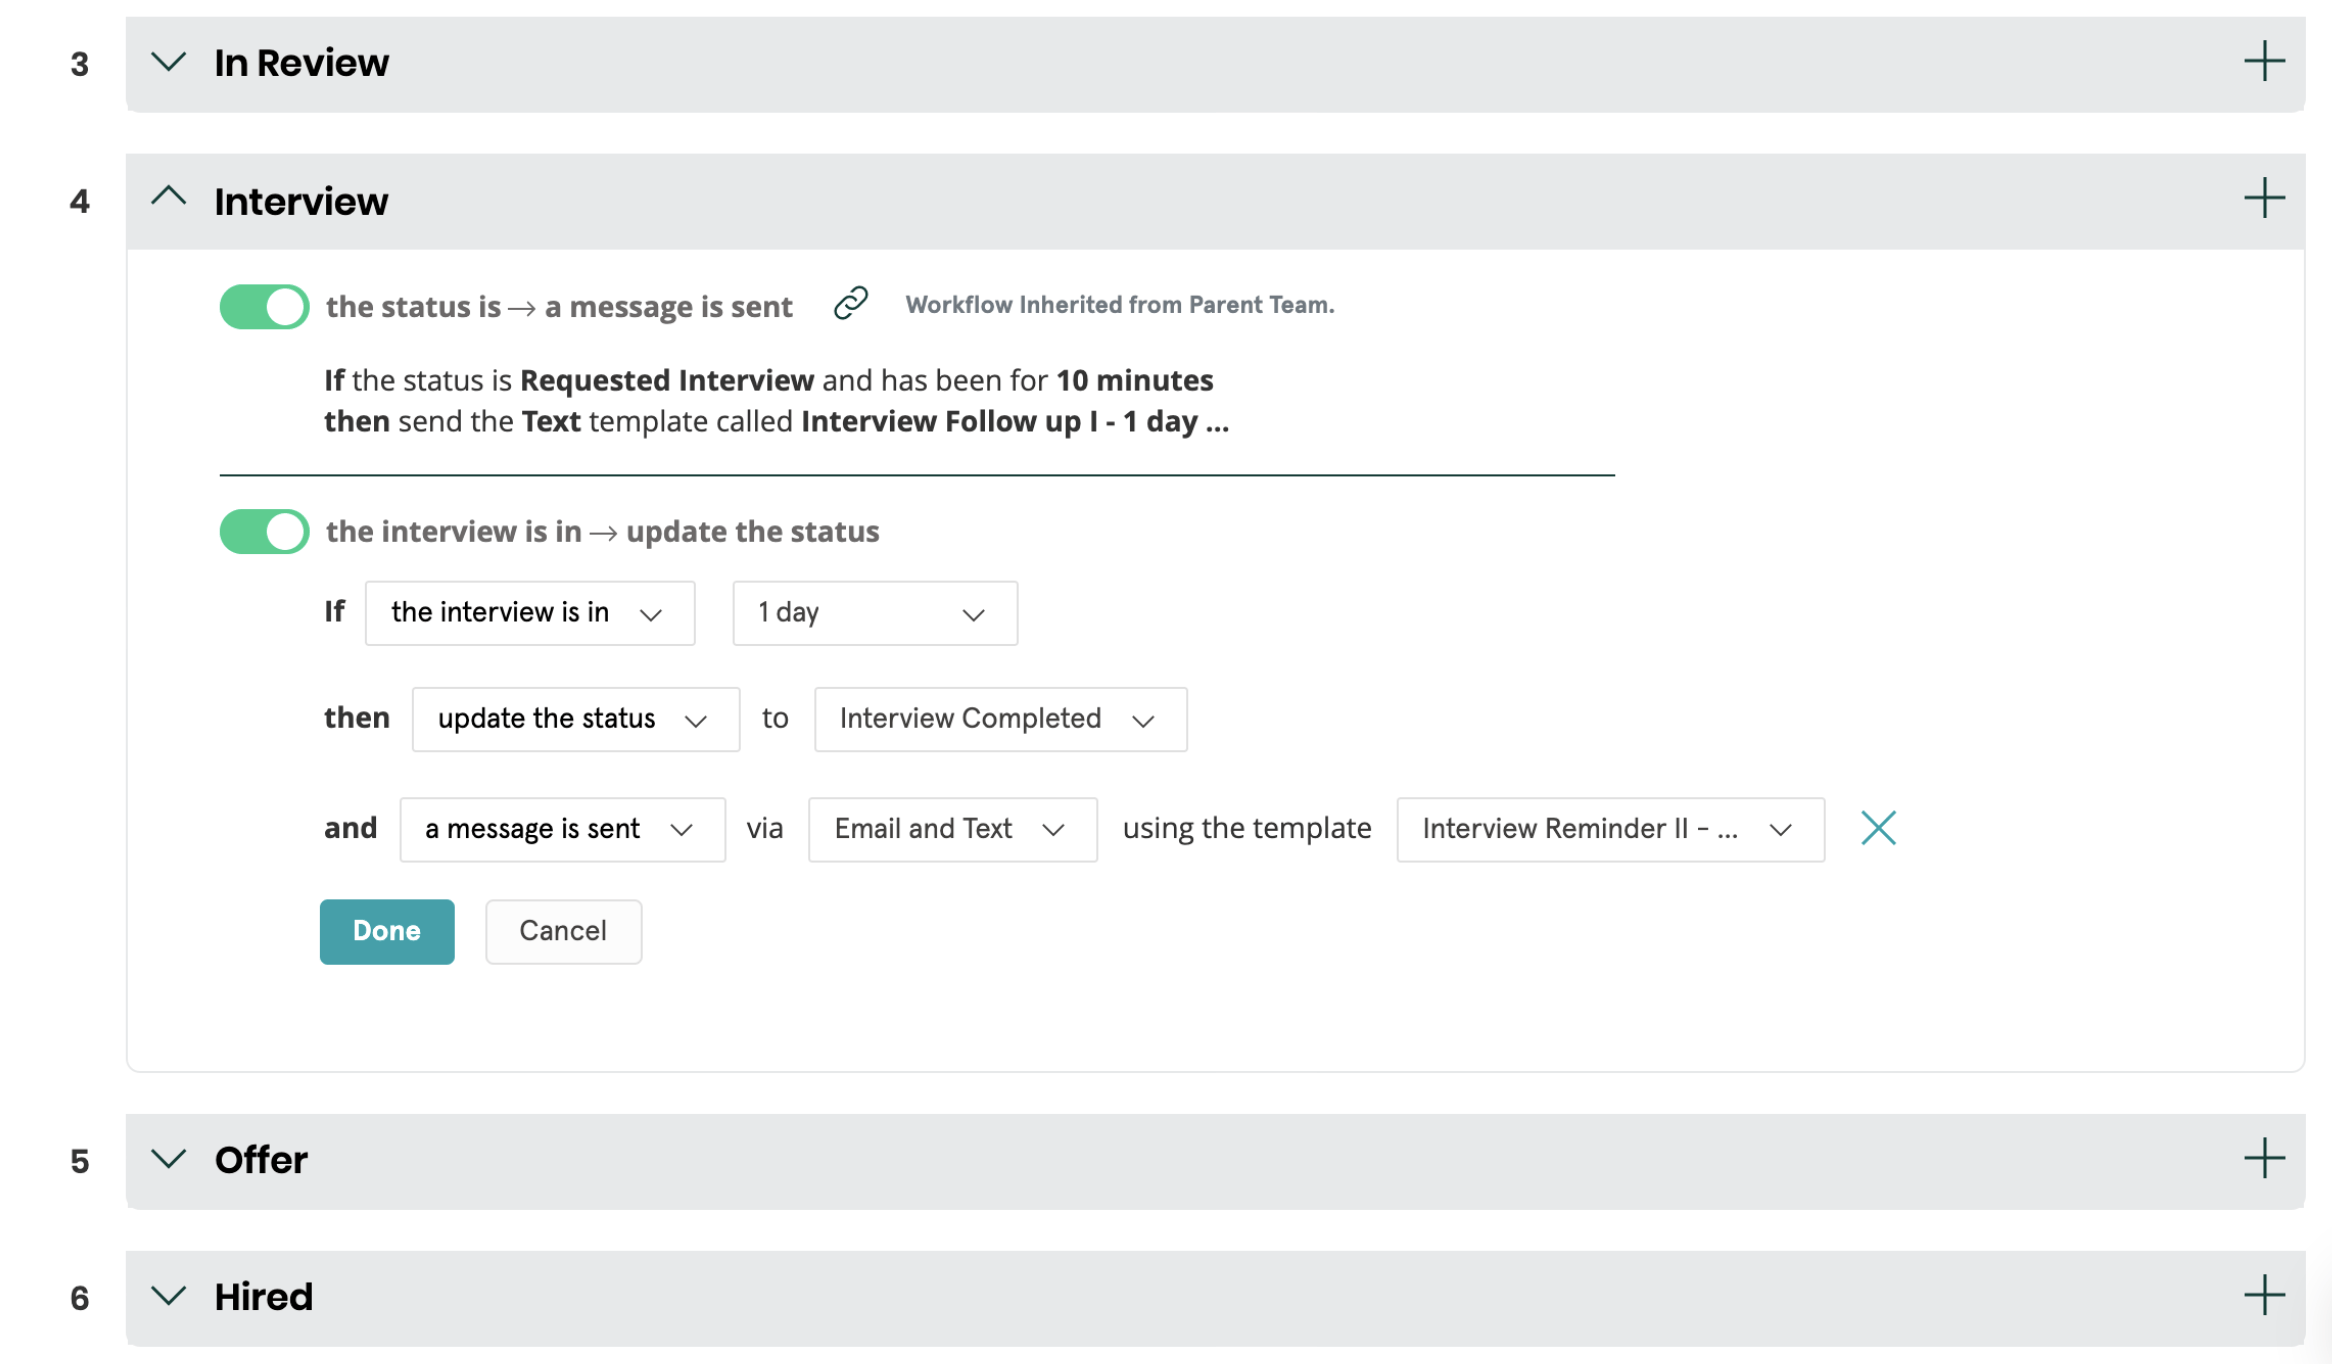Image resolution: width=2332 pixels, height=1364 pixels.
Task: Open the interview is in dropdown
Action: coord(530,613)
